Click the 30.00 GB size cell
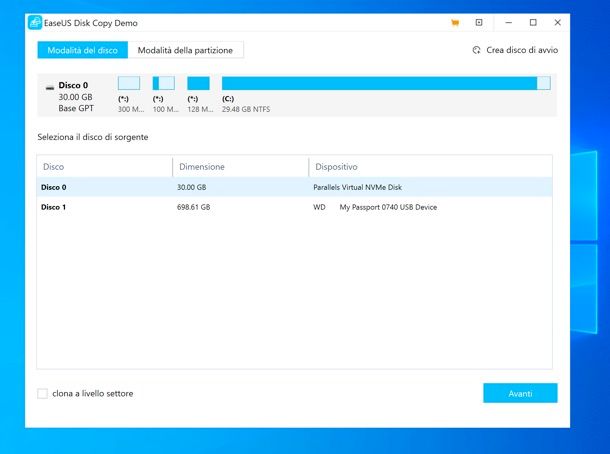 tap(191, 187)
